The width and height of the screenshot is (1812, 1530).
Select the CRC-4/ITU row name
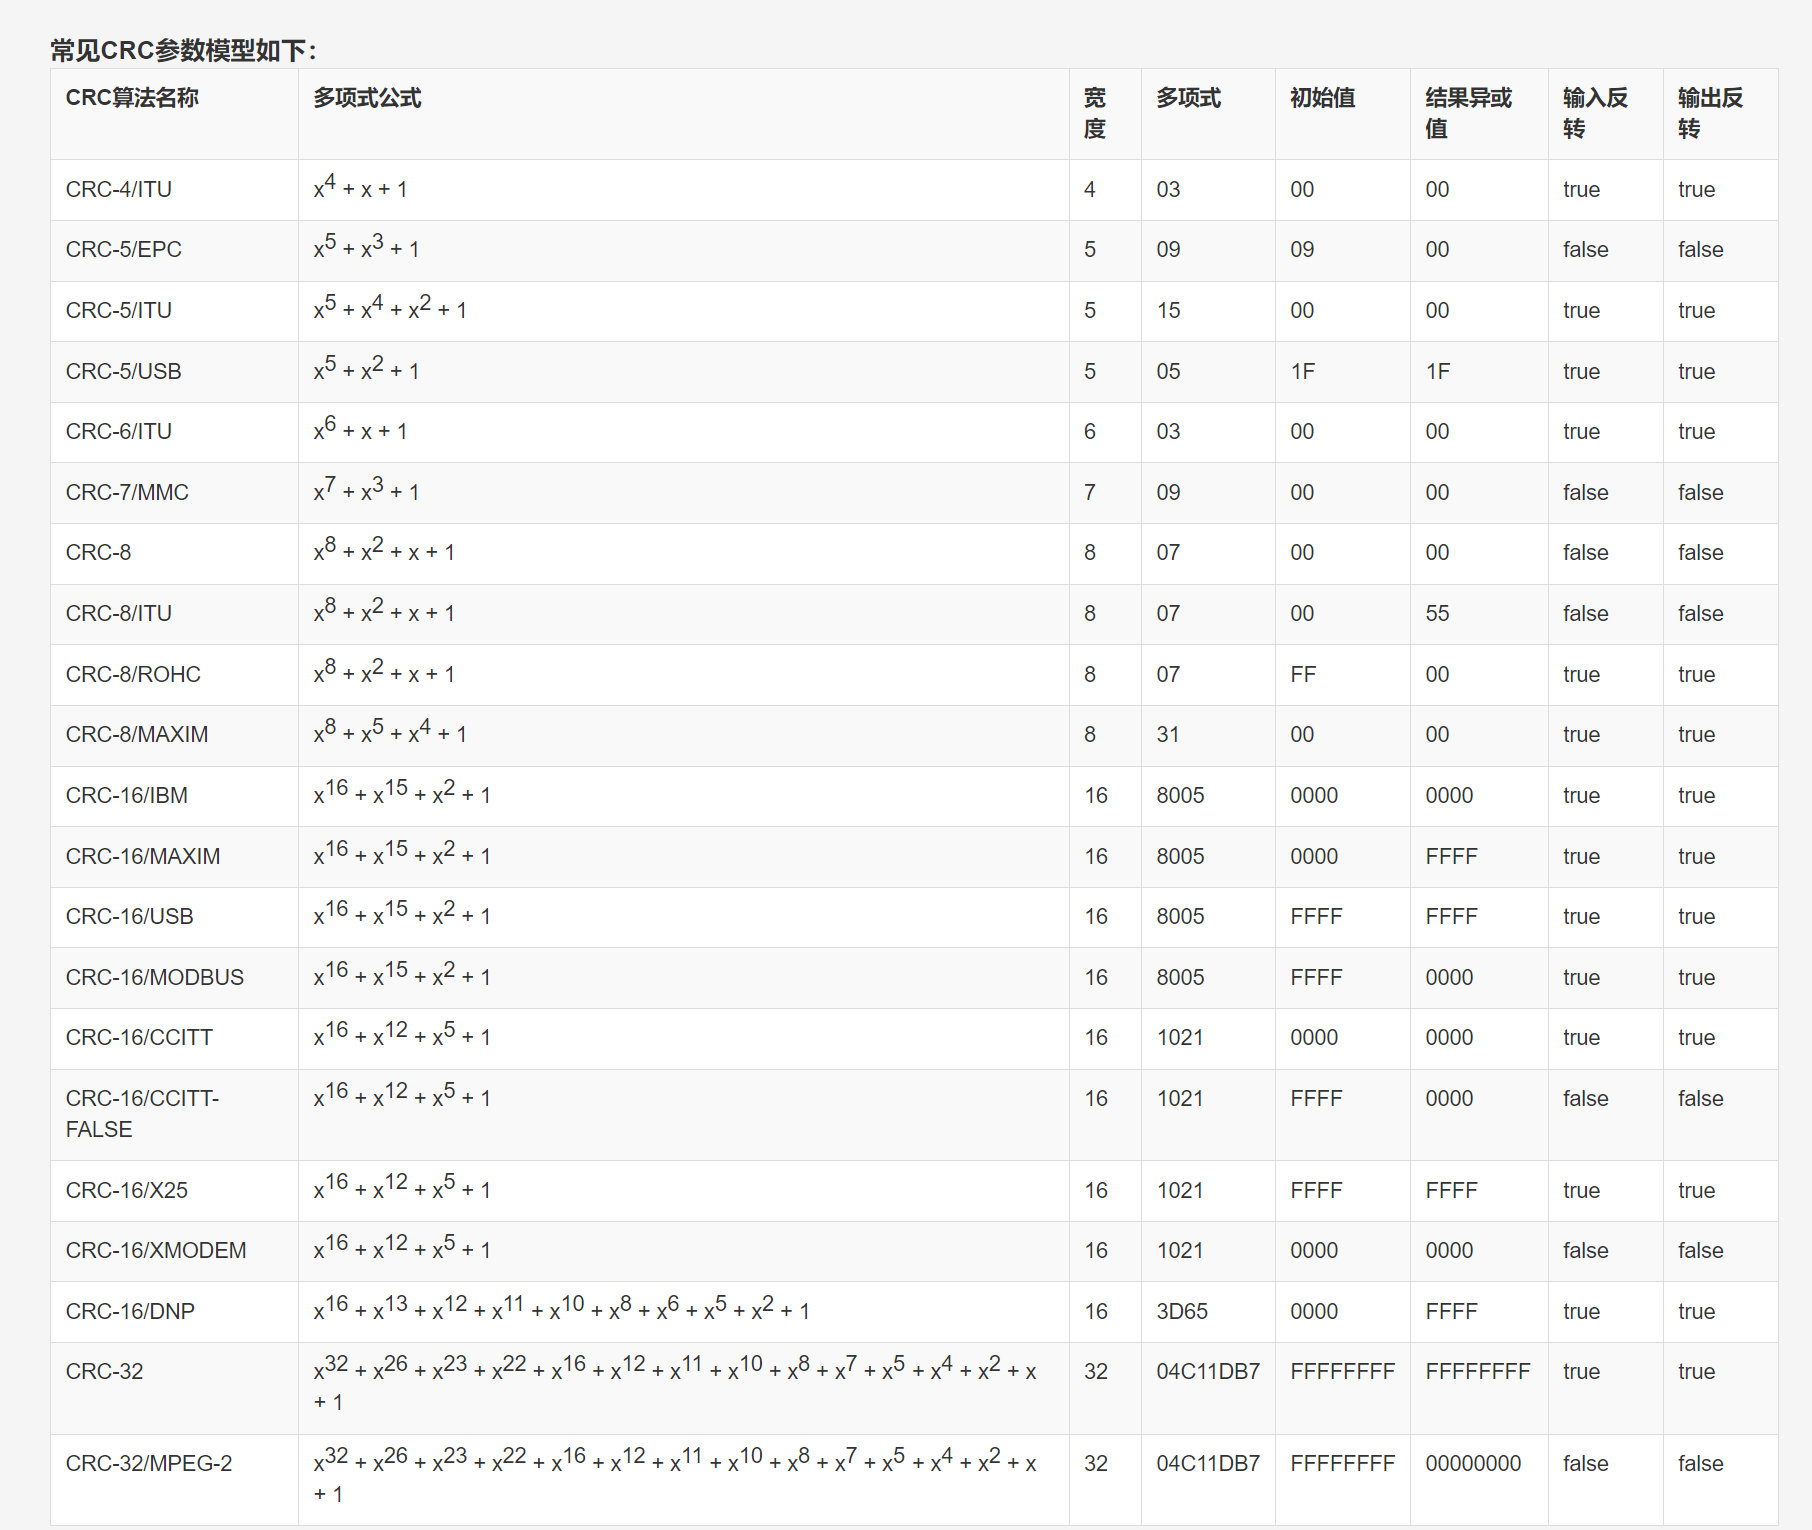coord(119,190)
